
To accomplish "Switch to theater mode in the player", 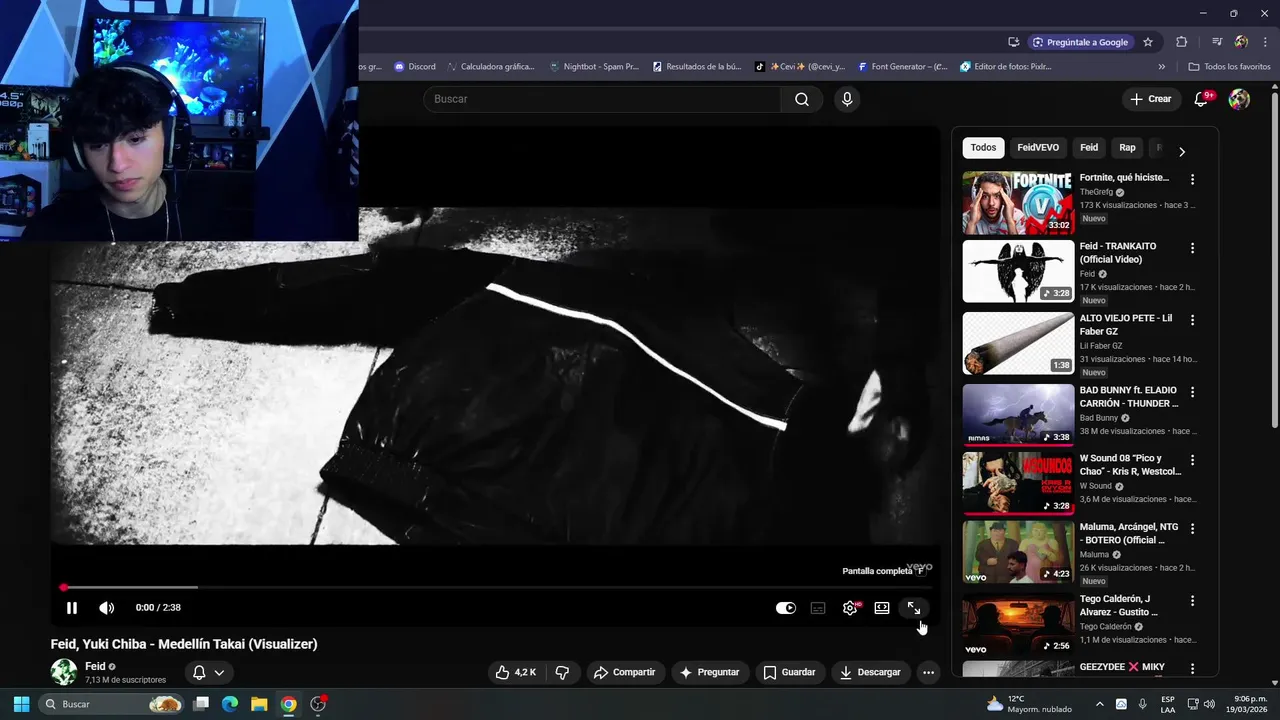I will 882,608.
